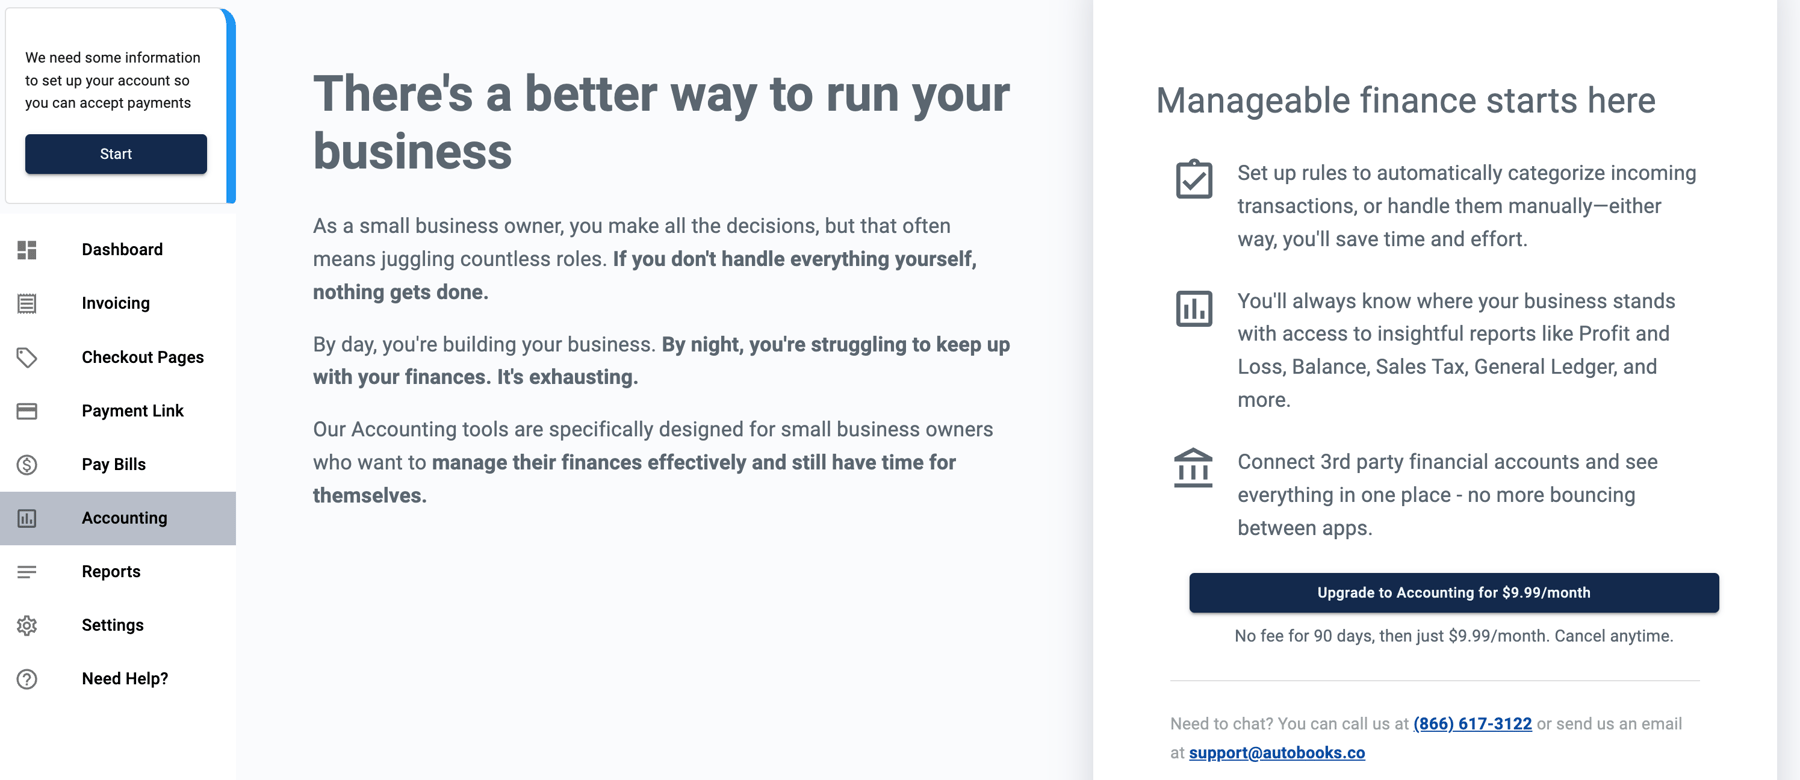Click the Accounting chart icon in sidebar
Viewport: 1800px width, 780px height.
tap(27, 518)
